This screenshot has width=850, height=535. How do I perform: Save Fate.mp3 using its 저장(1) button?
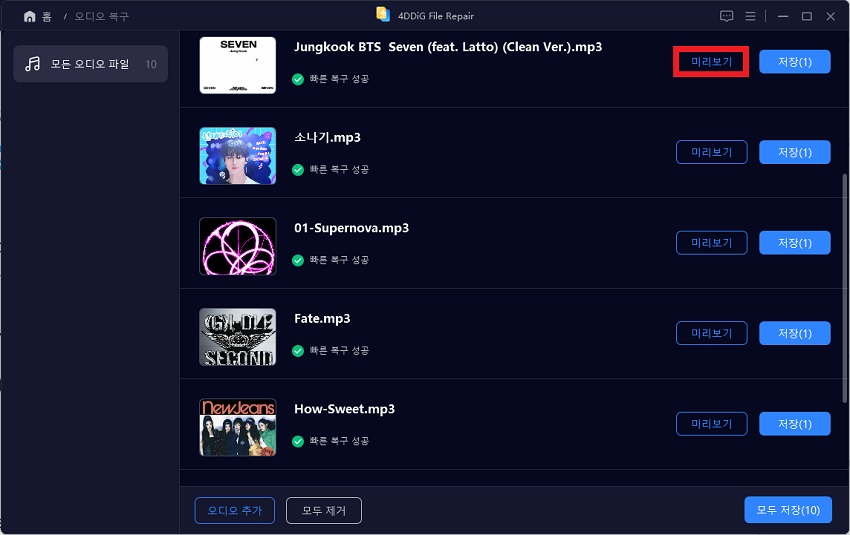point(795,333)
